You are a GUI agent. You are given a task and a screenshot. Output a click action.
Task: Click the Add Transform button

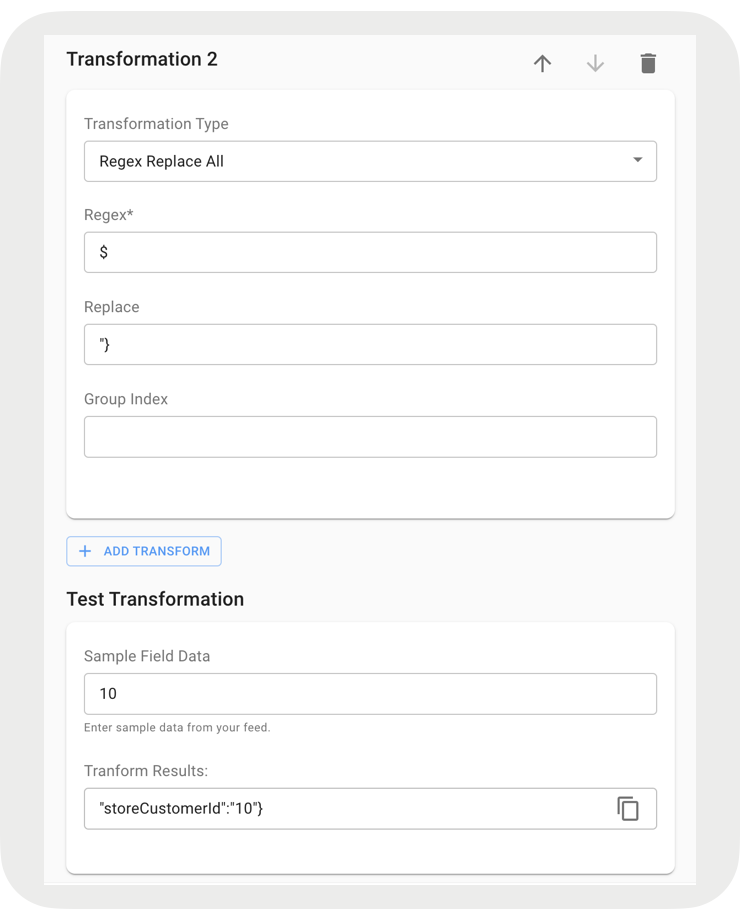(x=144, y=551)
